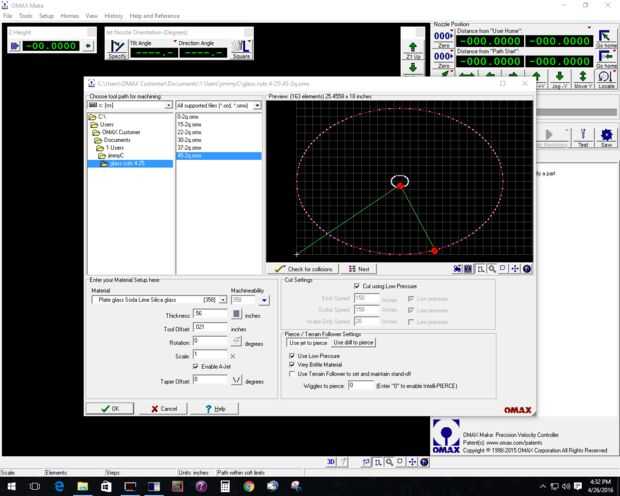
Task: Click the Tool Offset input field
Action: click(211, 326)
